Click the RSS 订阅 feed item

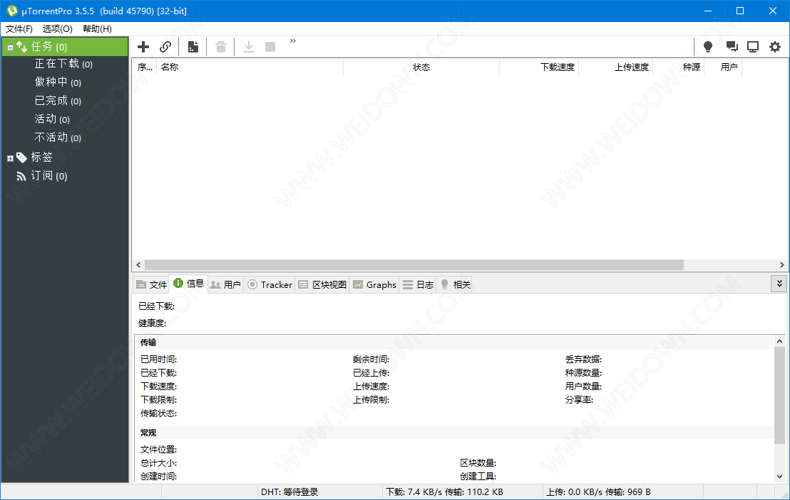point(48,176)
